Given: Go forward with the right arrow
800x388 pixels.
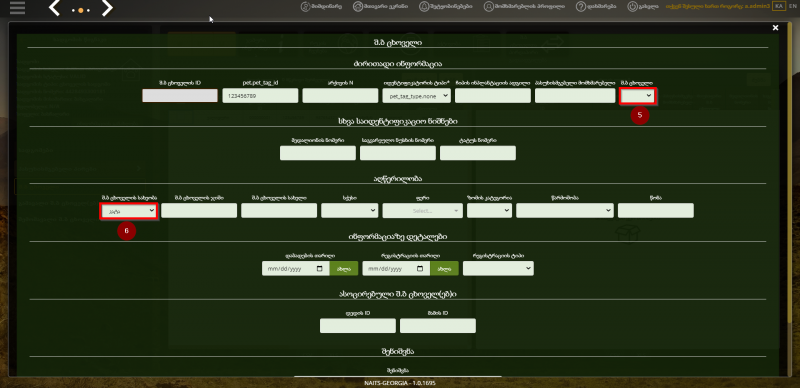Looking at the screenshot, I should (x=107, y=8).
